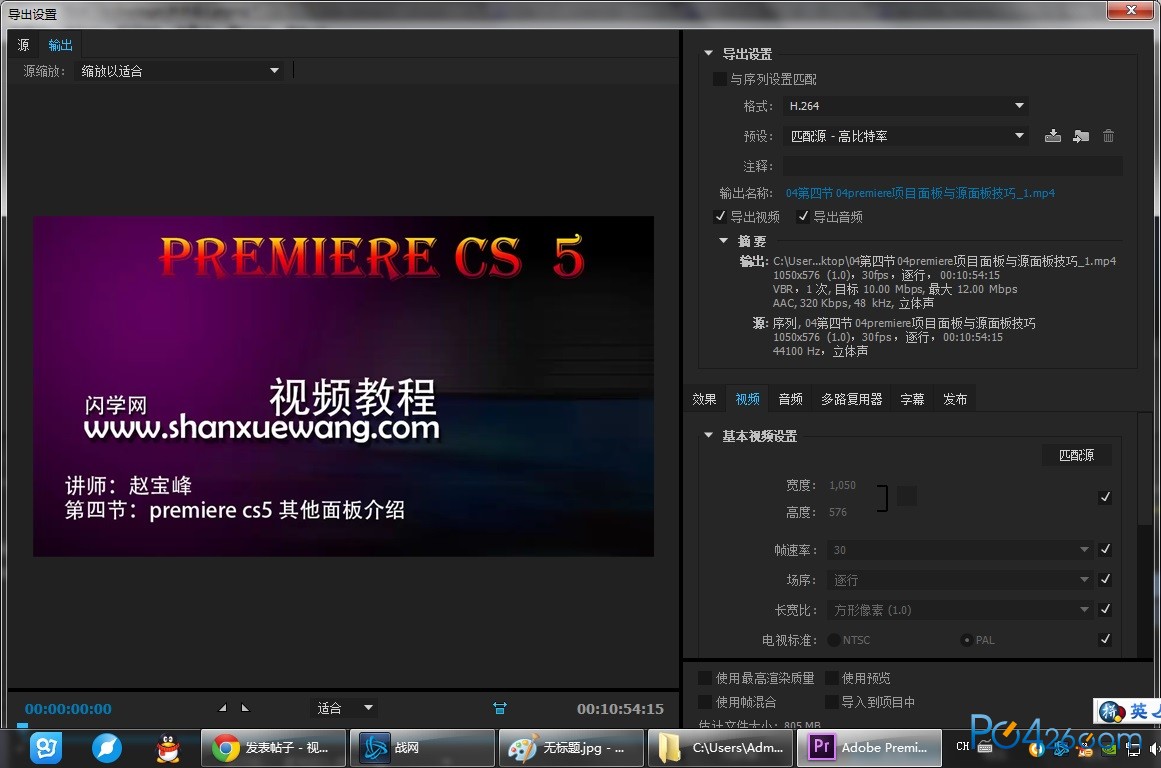
Task: Switch to the 音频 tab
Action: (791, 399)
